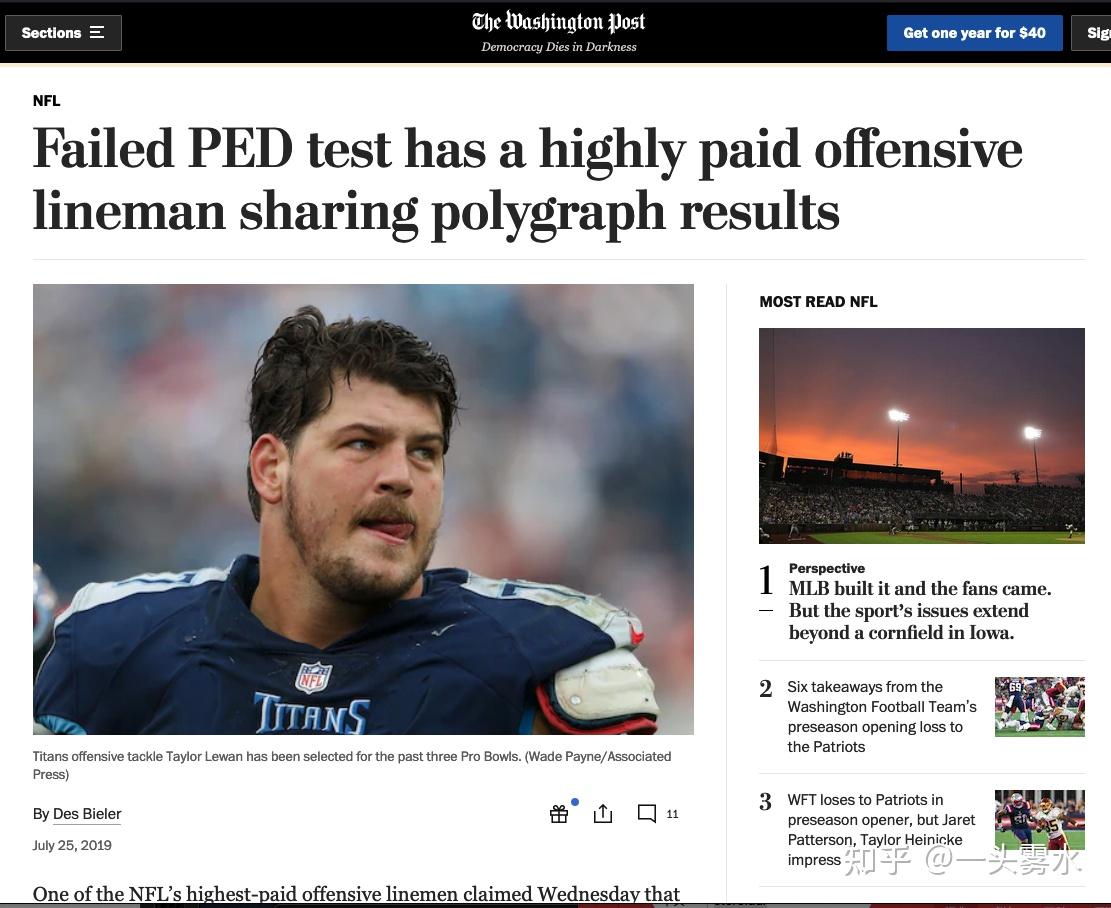Image resolution: width=1111 pixels, height=908 pixels.
Task: Click the gift article icon
Action: [x=559, y=814]
